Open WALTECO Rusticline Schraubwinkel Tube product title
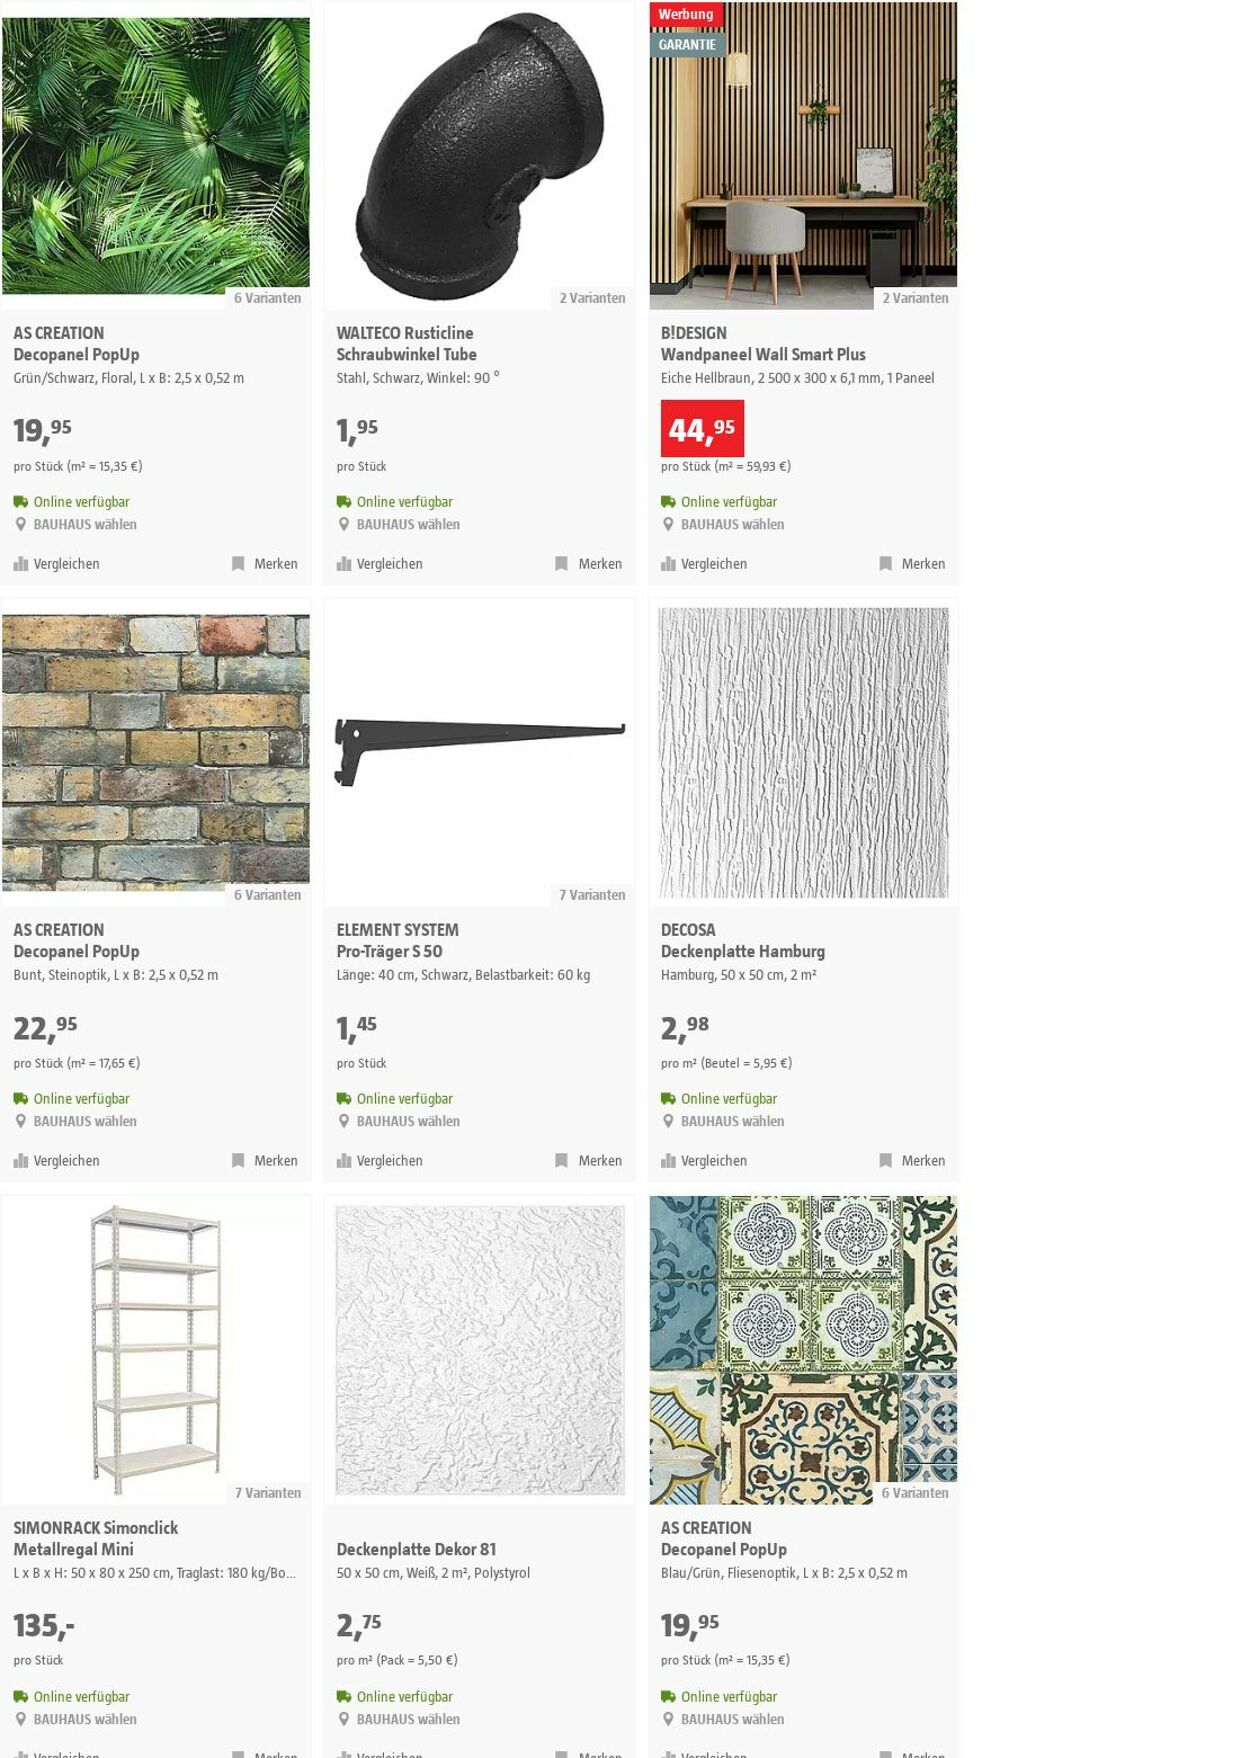This screenshot has width=1250, height=1758. click(x=406, y=344)
